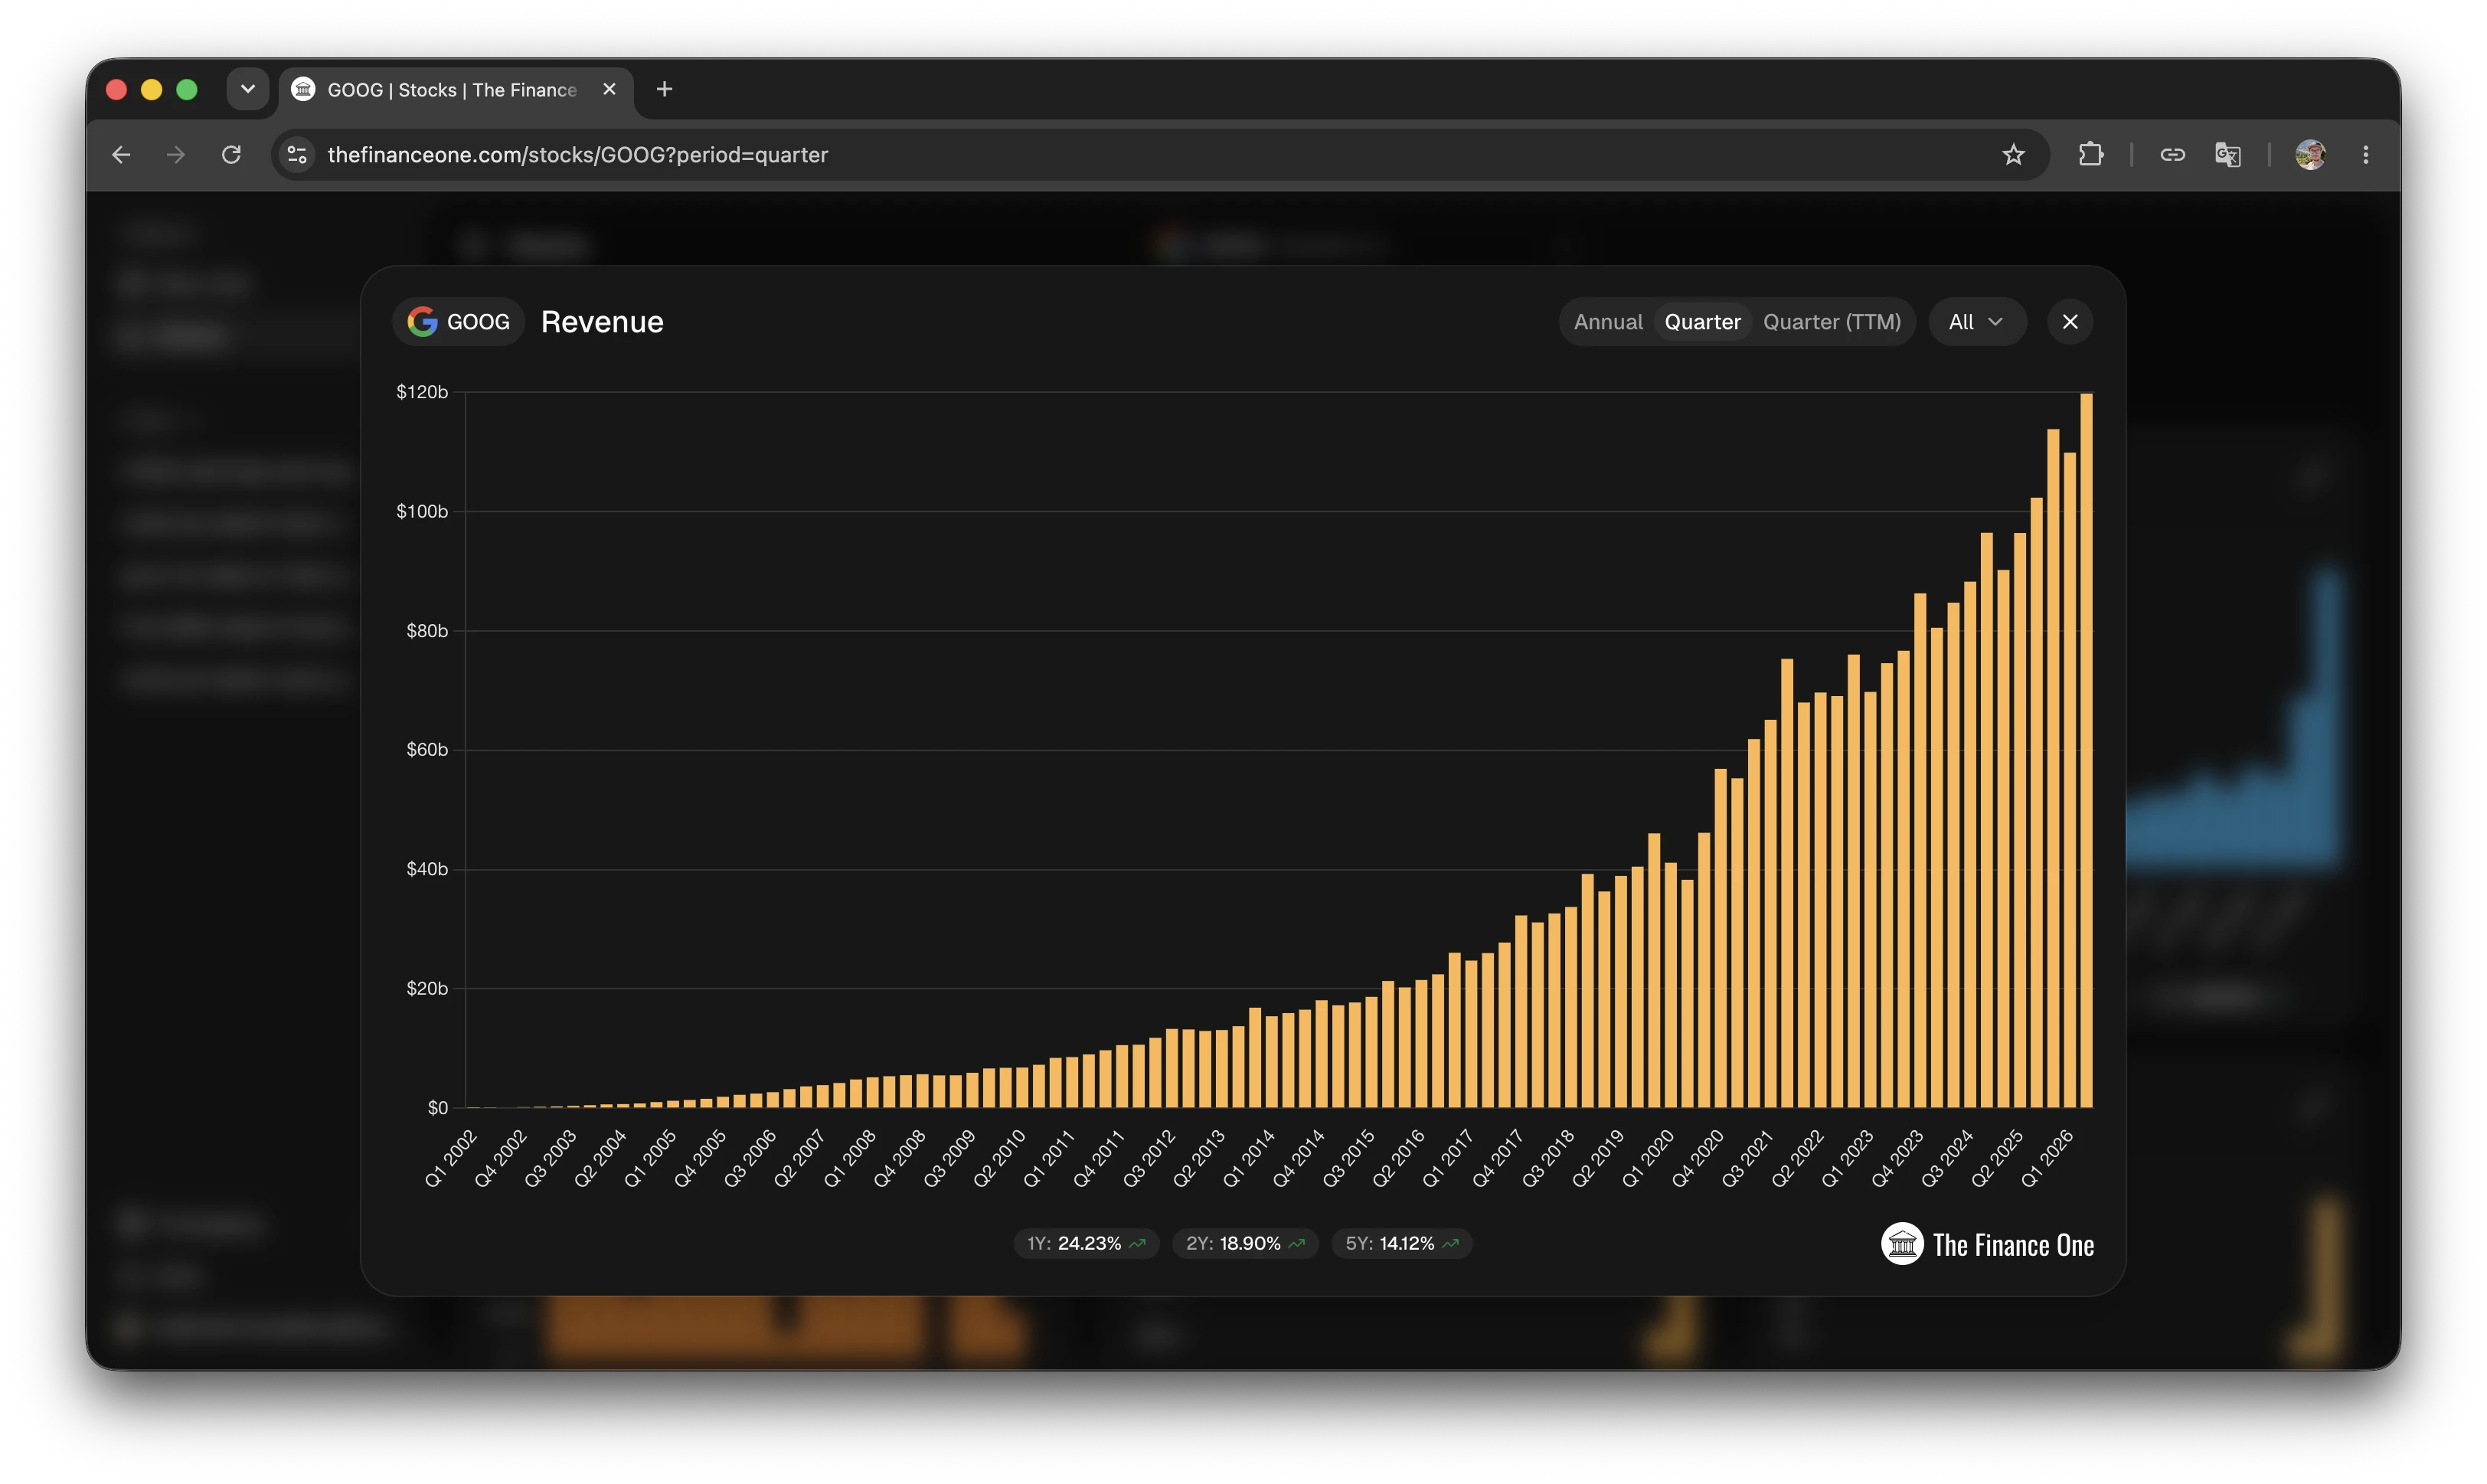
Task: Open the All time range dropdown
Action: pyautogui.click(x=1976, y=322)
